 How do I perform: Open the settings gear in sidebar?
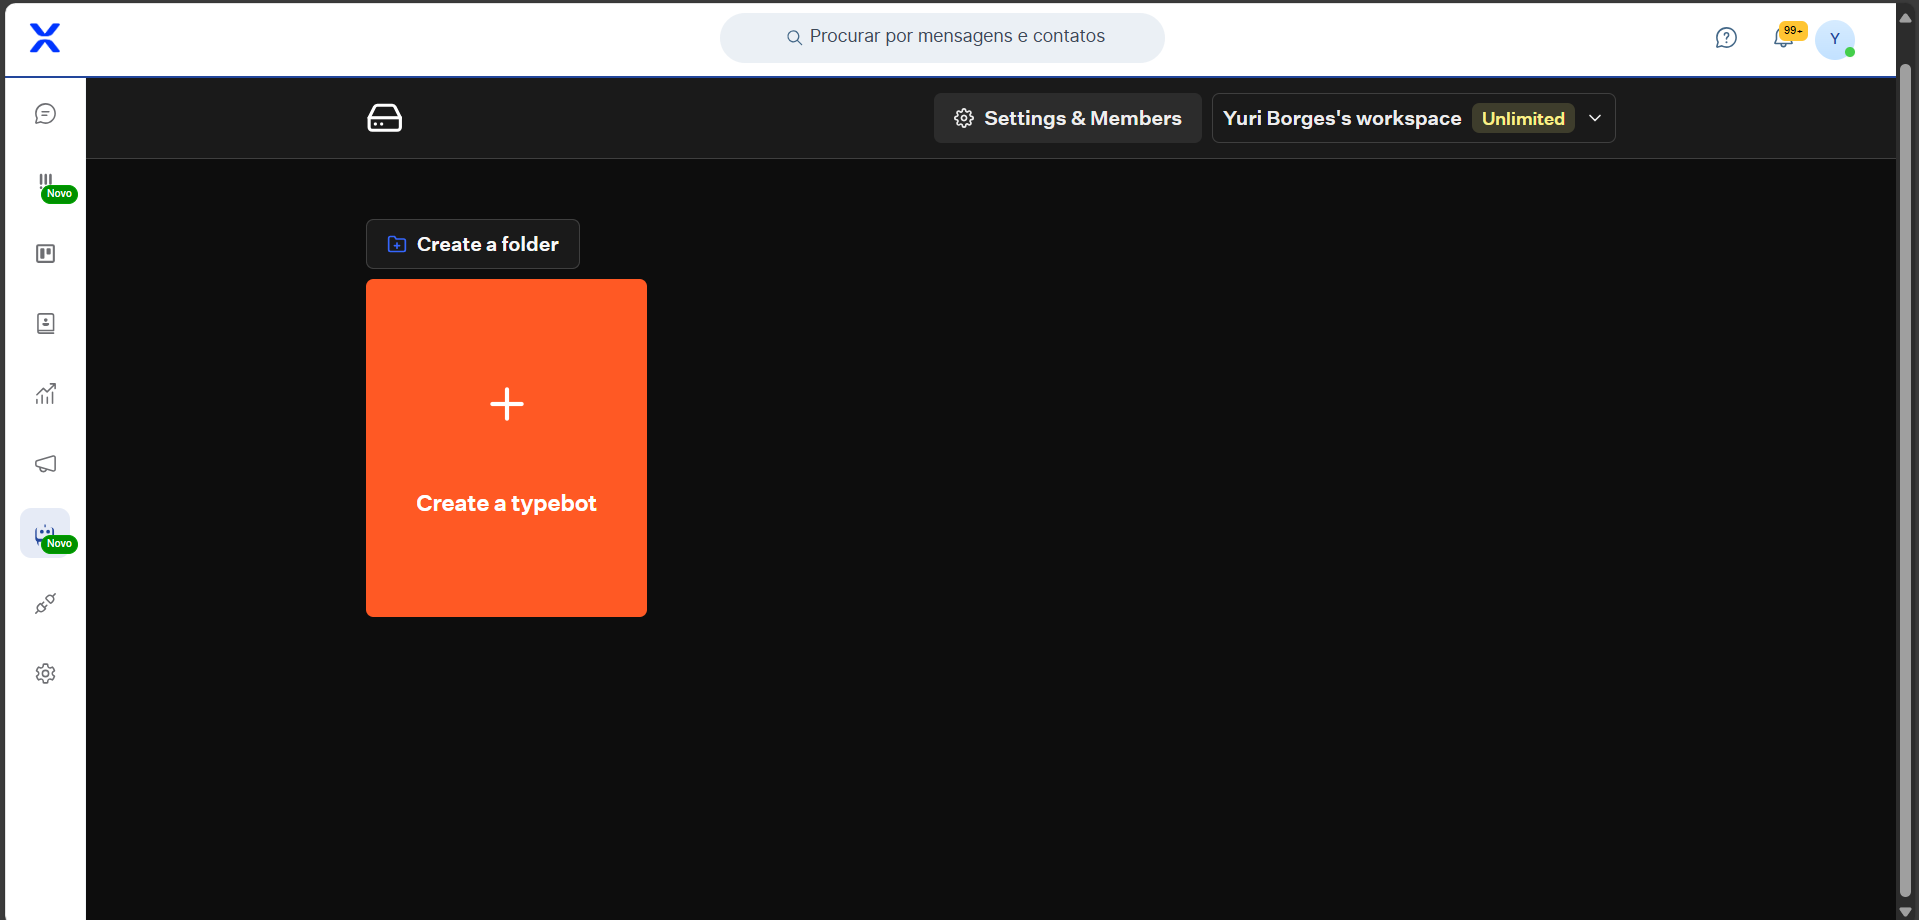(45, 674)
